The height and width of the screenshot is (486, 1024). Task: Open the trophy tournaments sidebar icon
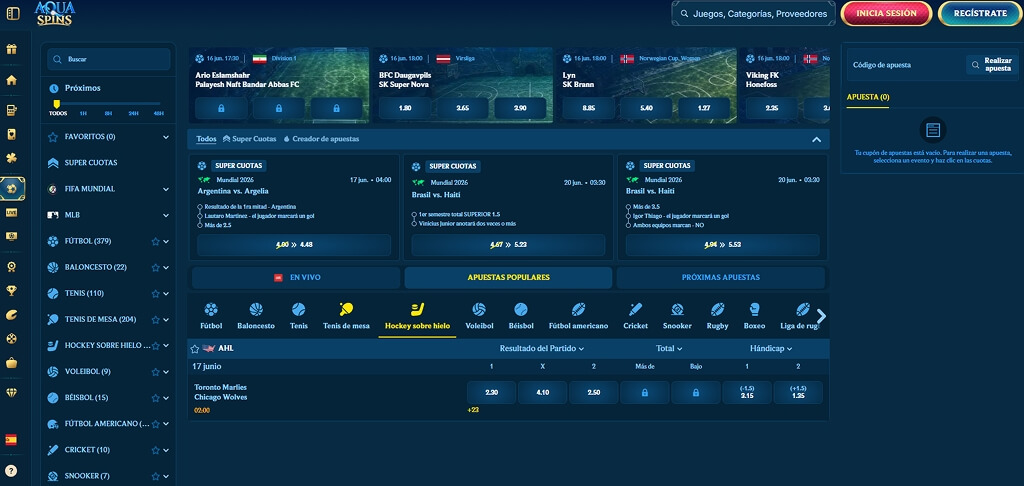coord(11,291)
